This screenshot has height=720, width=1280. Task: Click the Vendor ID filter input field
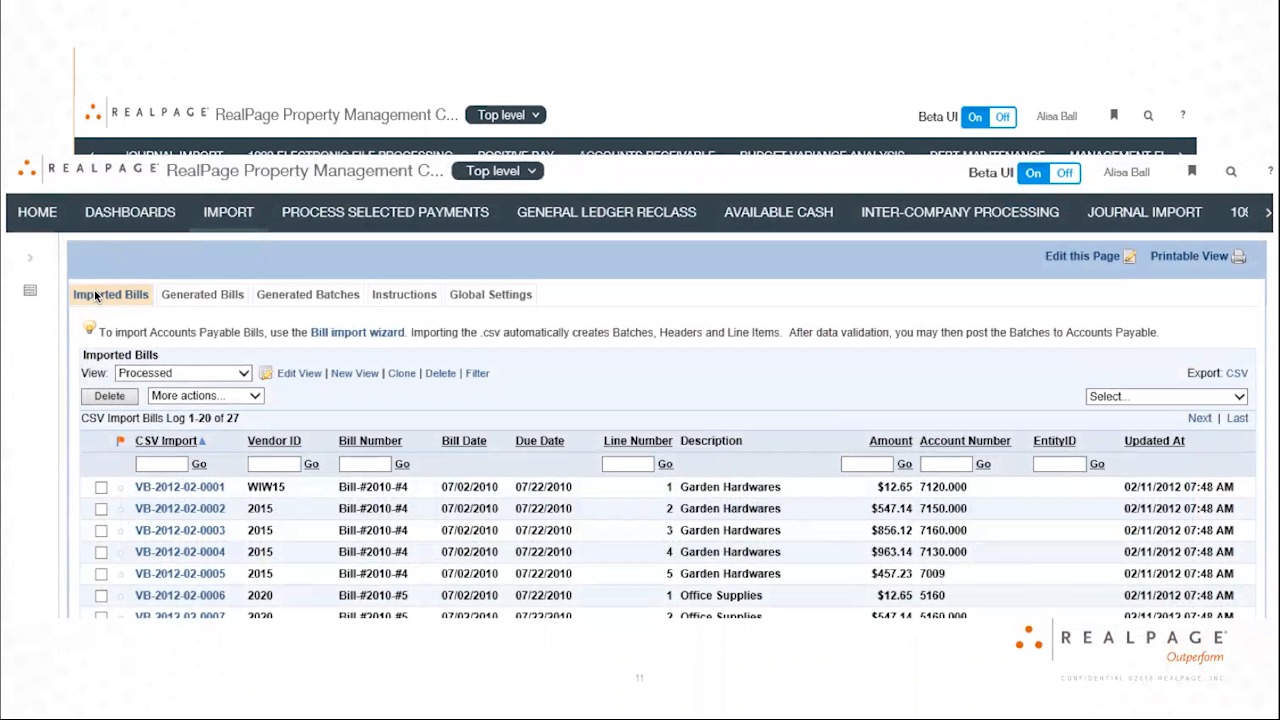pyautogui.click(x=274, y=463)
